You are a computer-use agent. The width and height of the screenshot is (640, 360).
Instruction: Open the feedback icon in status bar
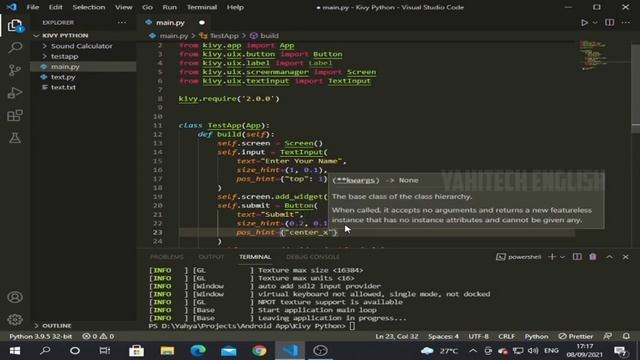[x=608, y=336]
